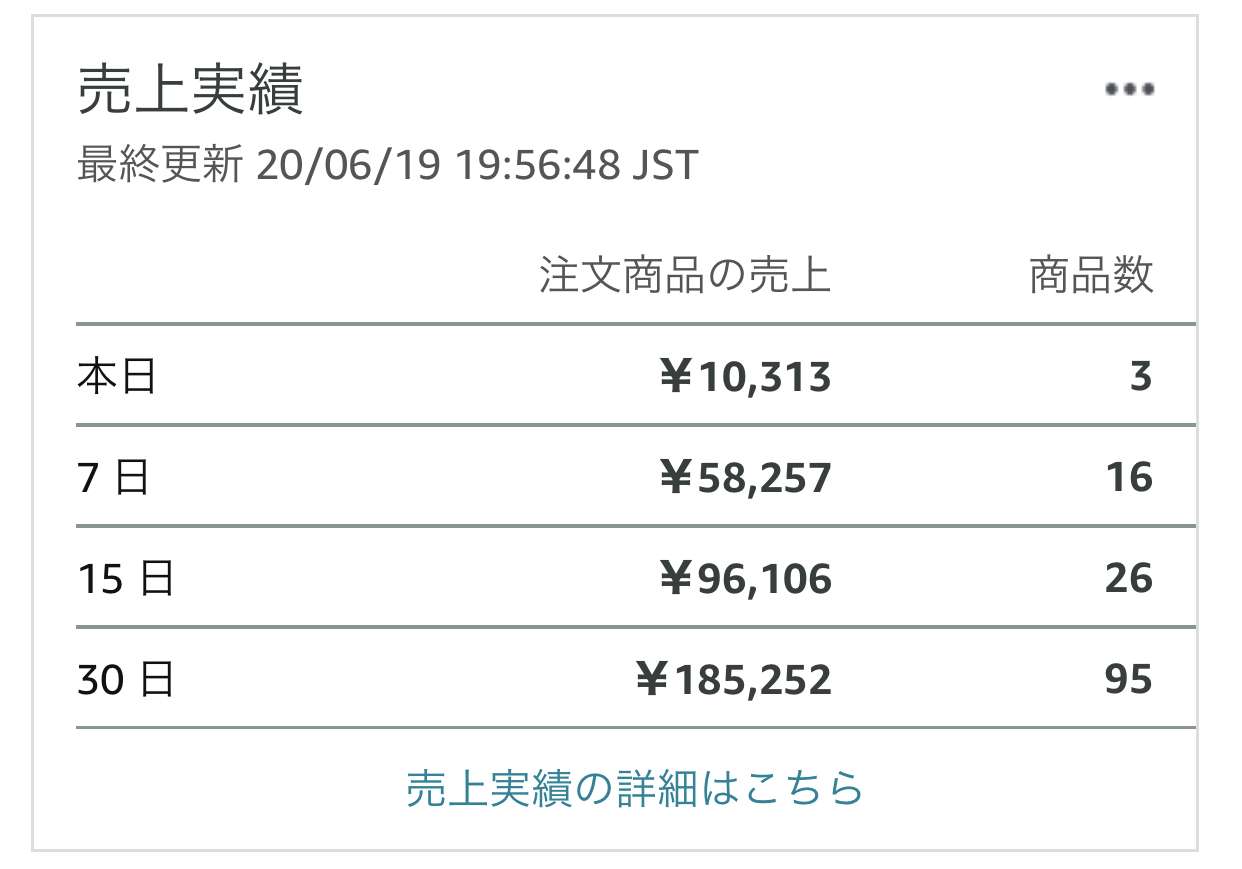
Task: Click the 15-day item count 26
Action: tap(1130, 580)
